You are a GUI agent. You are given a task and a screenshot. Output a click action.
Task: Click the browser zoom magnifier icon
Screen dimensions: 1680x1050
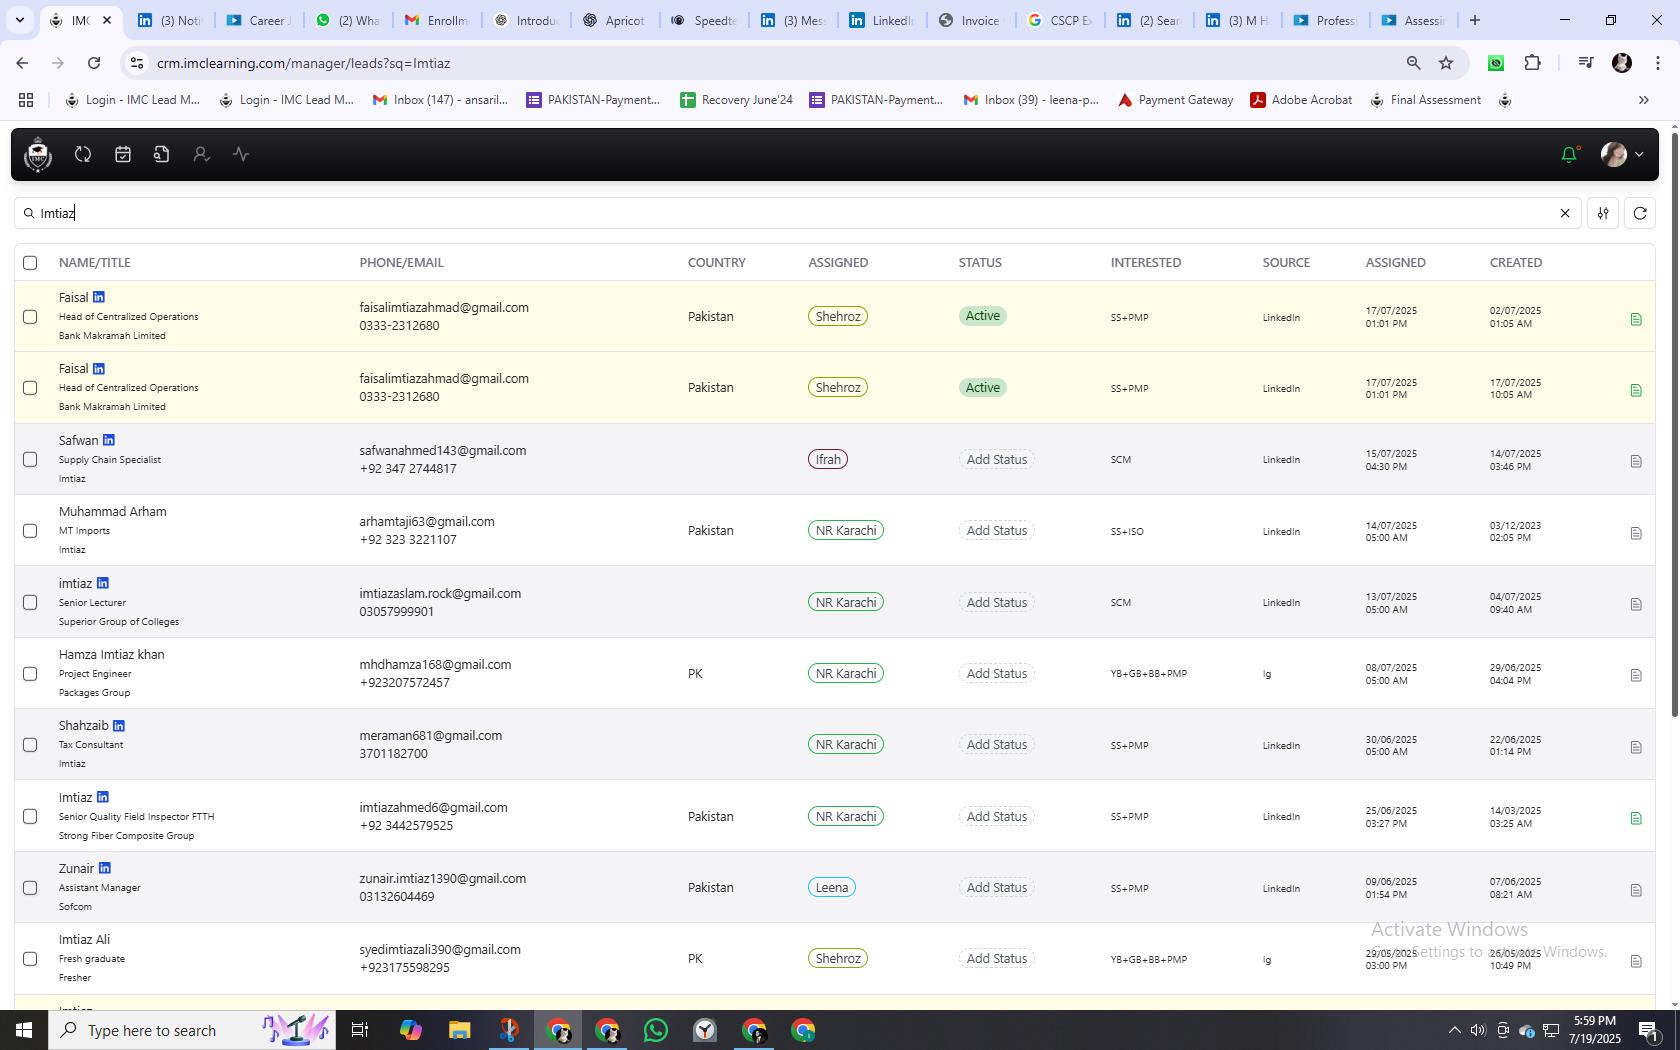1413,63
